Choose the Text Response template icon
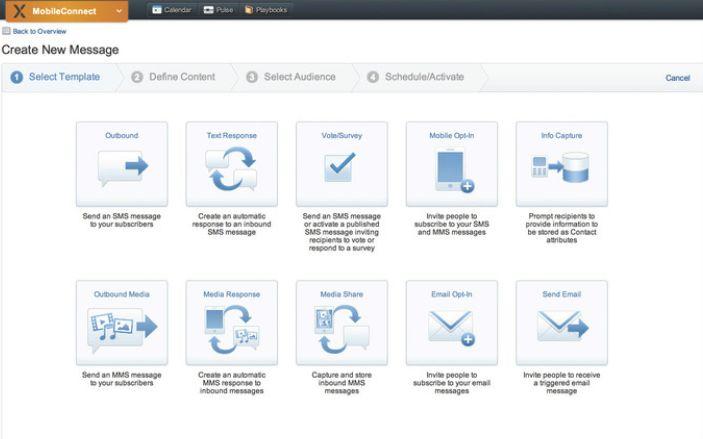This screenshot has width=703, height=439. point(232,169)
